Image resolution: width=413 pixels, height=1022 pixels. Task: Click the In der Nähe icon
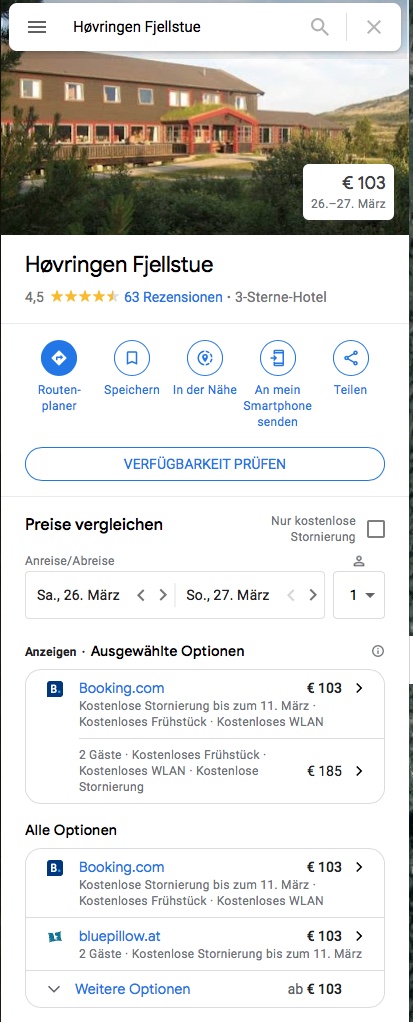point(205,358)
